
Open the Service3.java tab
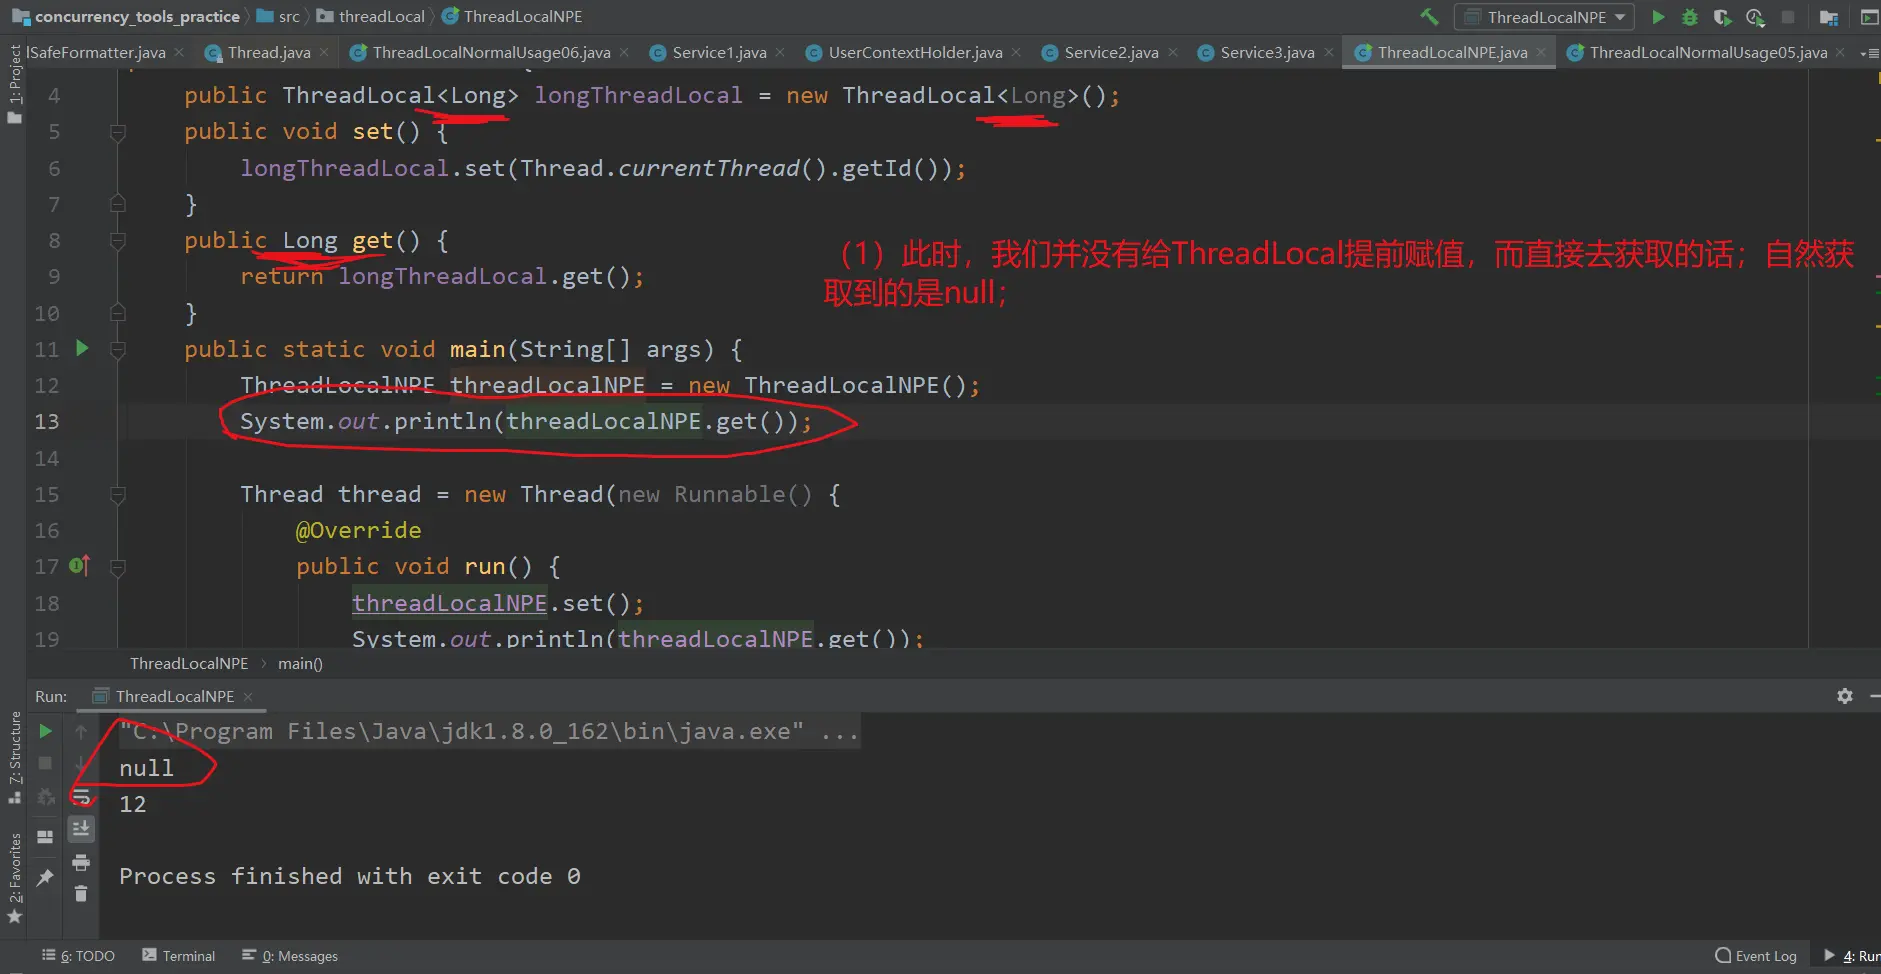click(1267, 52)
